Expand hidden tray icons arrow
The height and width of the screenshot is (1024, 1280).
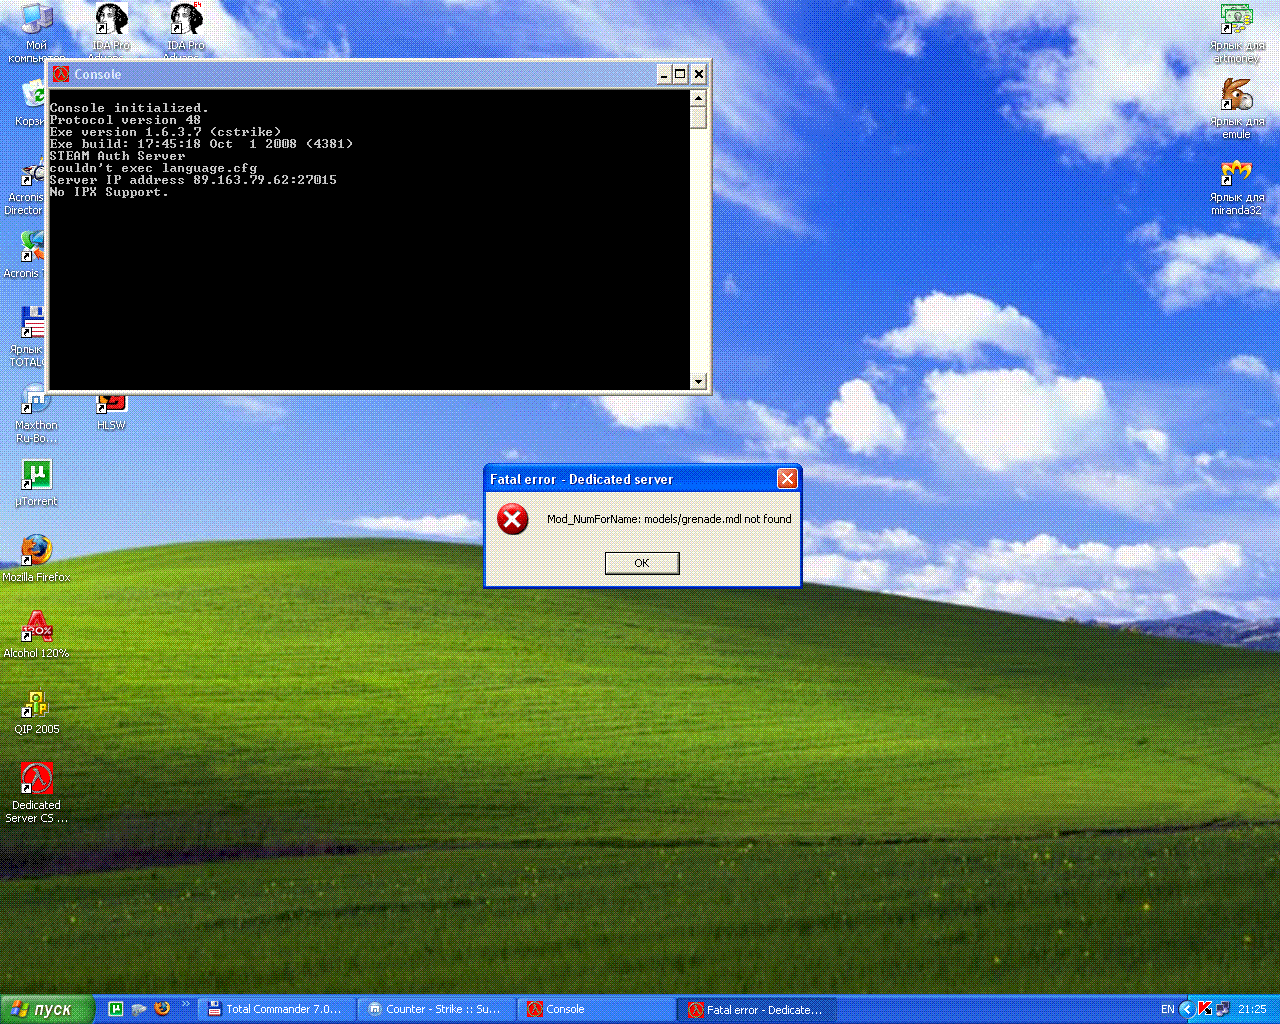[x=1187, y=1009]
